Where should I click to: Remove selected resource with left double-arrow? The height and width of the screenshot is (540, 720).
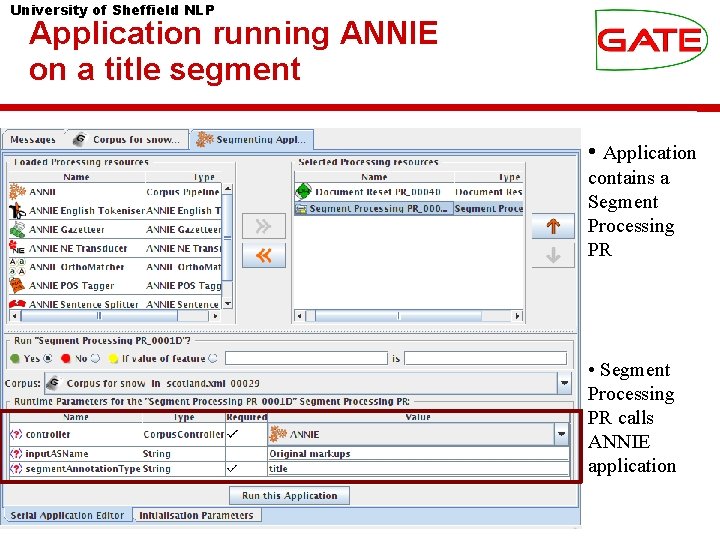point(264,255)
